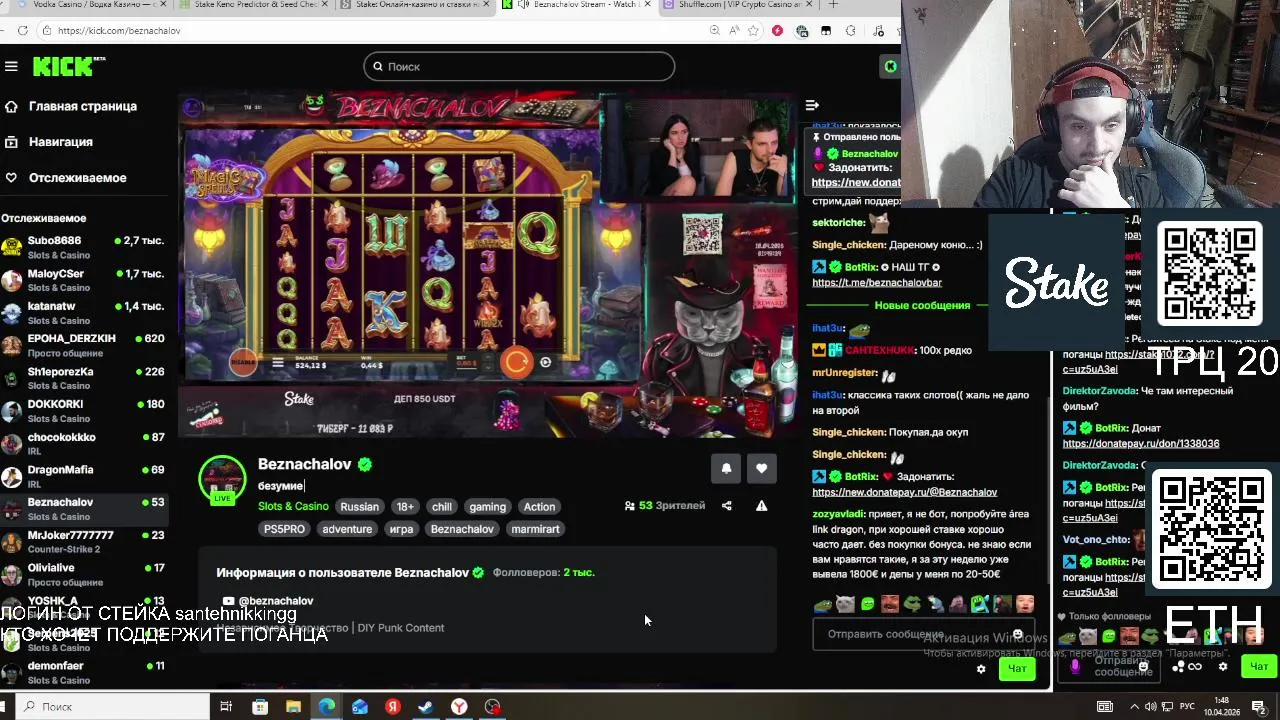Screen dimensions: 1280x720
Task: Click the gaming tag
Action: pos(488,507)
